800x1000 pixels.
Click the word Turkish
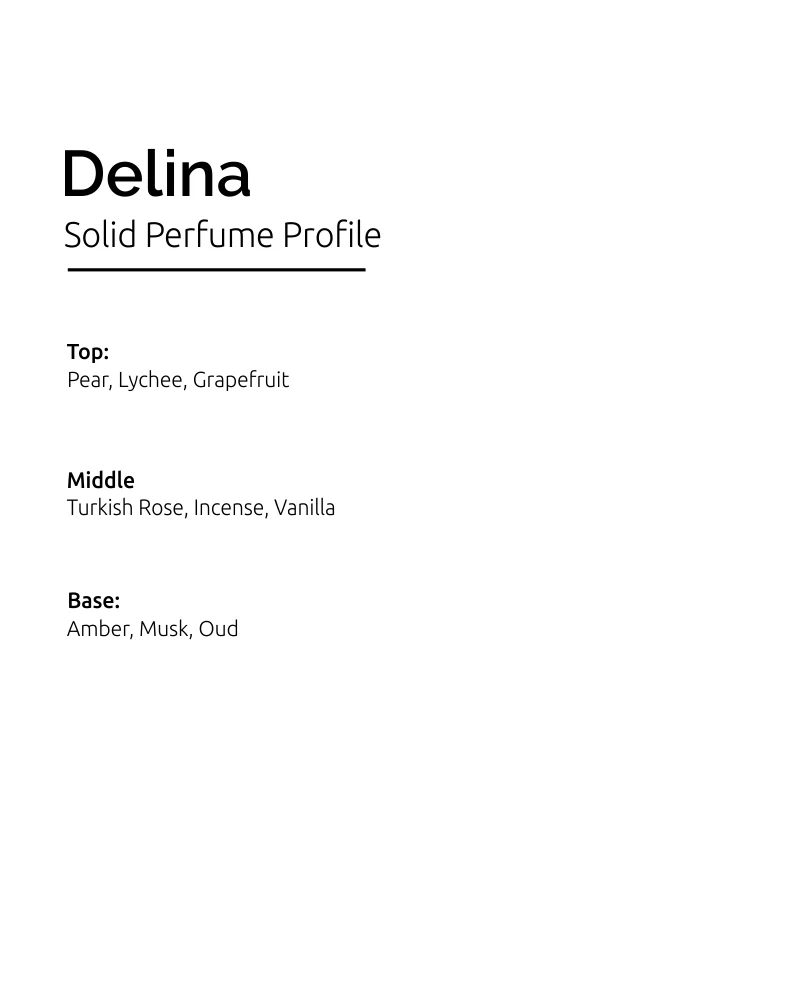click(99, 508)
